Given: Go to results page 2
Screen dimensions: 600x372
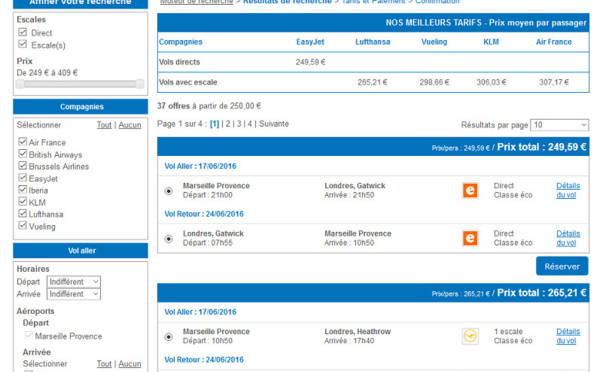Looking at the screenshot, I should [228, 124].
